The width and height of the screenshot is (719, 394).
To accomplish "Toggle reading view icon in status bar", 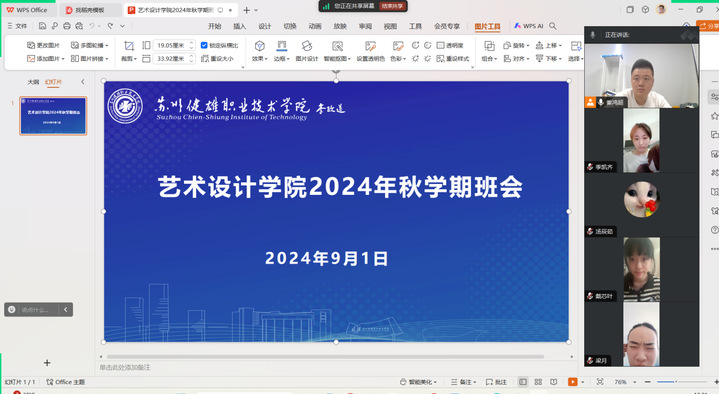I will (x=554, y=382).
